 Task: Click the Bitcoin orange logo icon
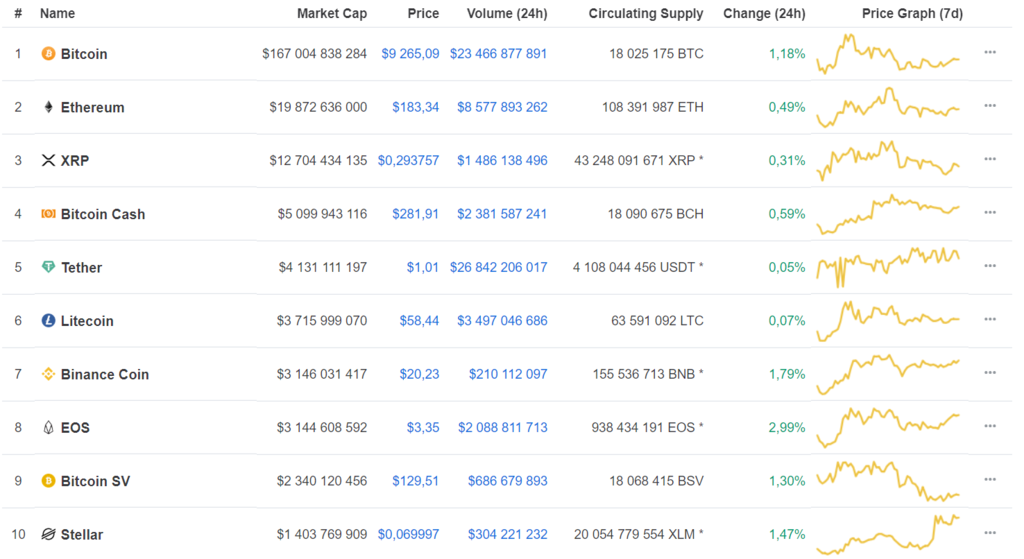(48, 54)
